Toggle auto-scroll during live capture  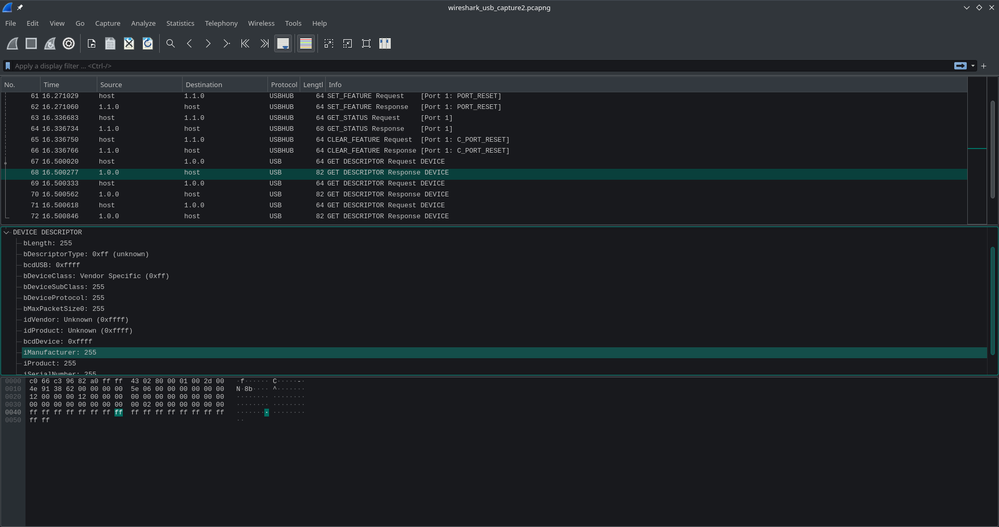pyautogui.click(x=283, y=43)
